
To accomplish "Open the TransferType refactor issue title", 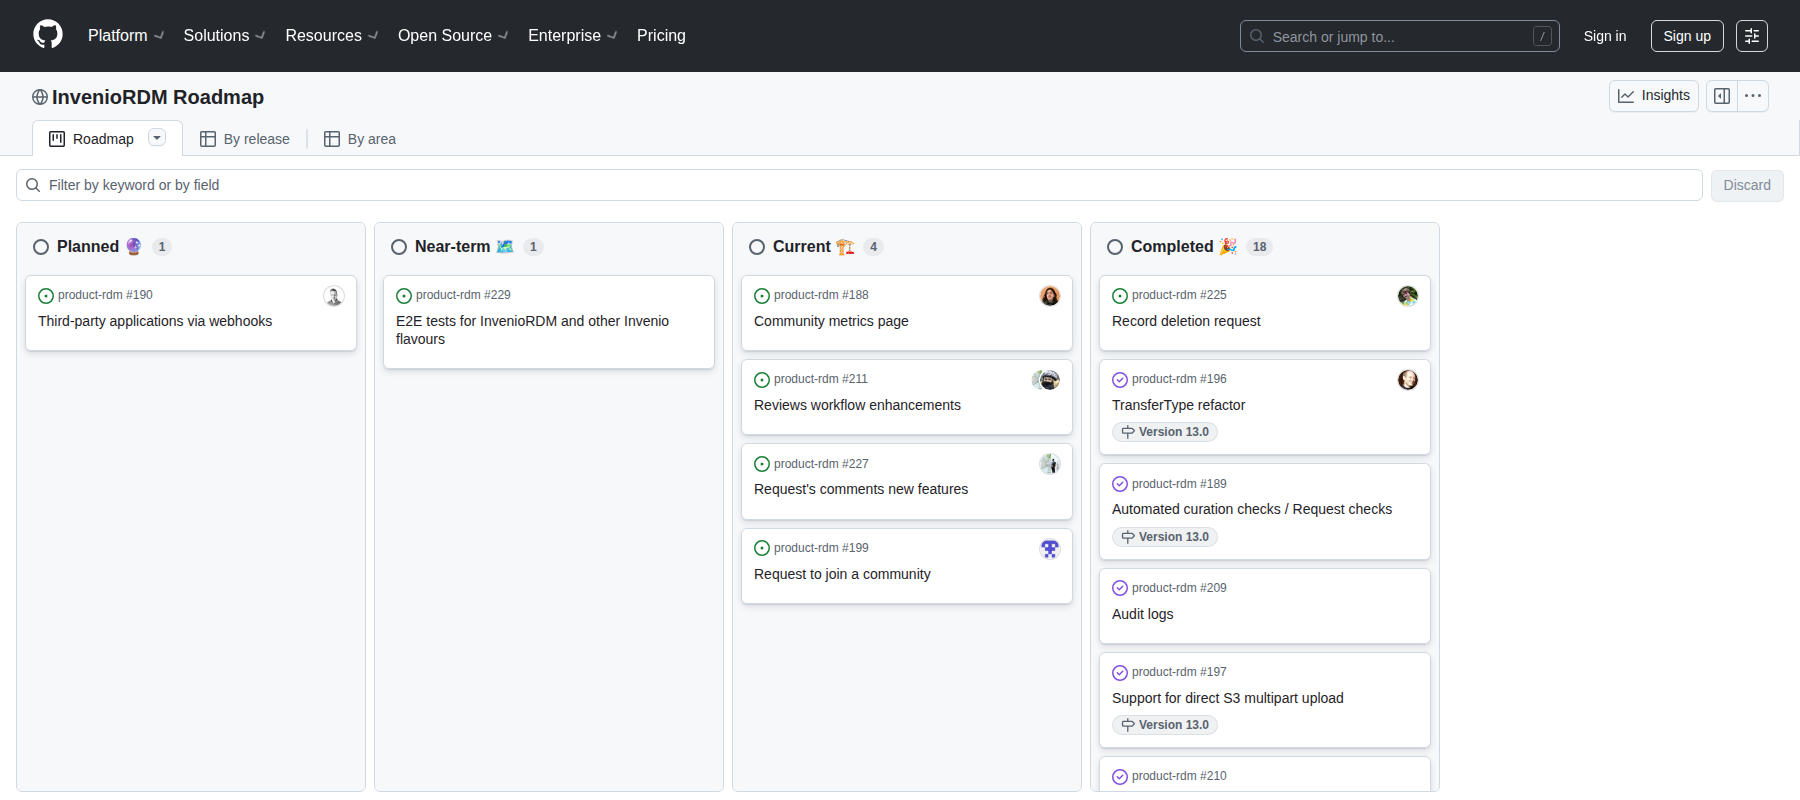I will point(1178,405).
